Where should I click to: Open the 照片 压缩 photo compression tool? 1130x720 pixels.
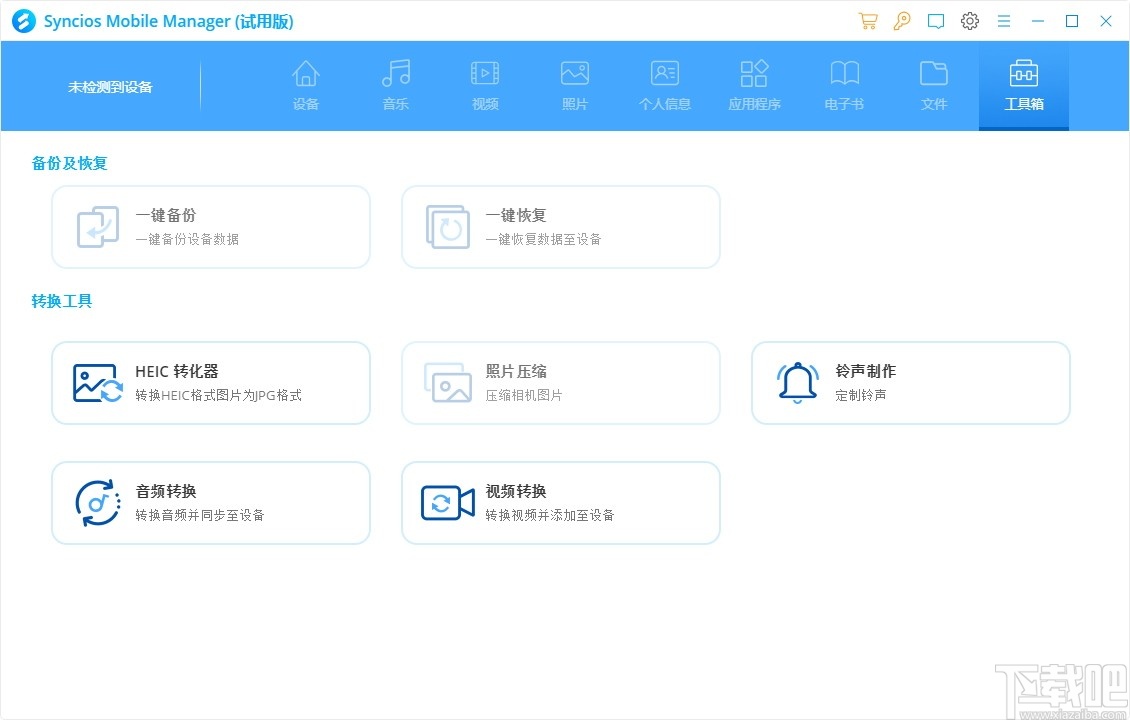click(560, 382)
